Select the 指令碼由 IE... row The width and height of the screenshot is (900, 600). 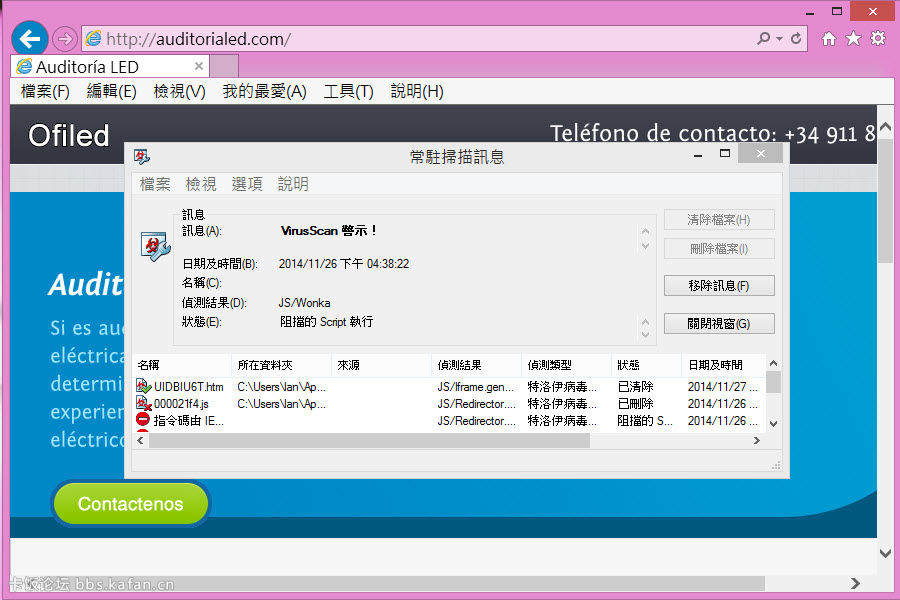coord(449,420)
